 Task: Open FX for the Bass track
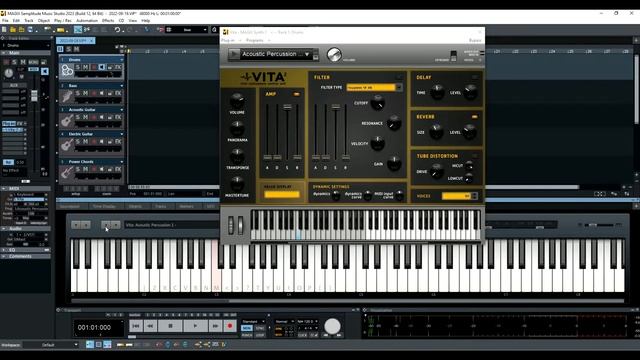pos(118,93)
